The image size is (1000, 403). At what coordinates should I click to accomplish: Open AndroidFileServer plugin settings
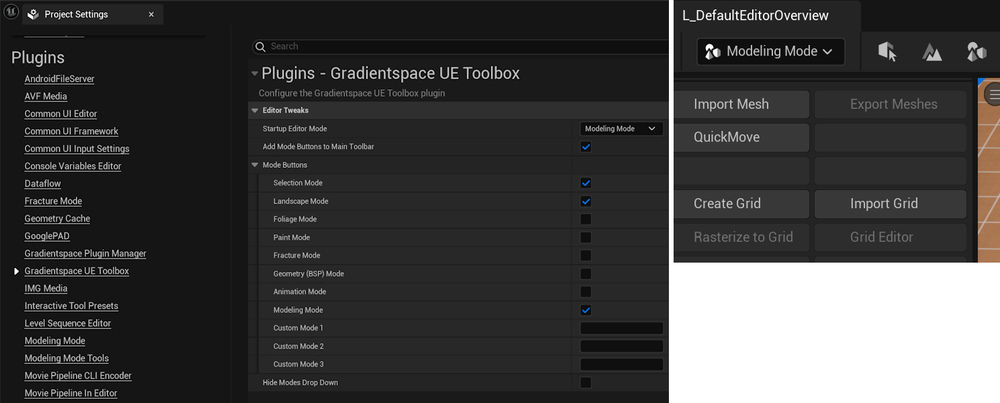click(x=59, y=79)
